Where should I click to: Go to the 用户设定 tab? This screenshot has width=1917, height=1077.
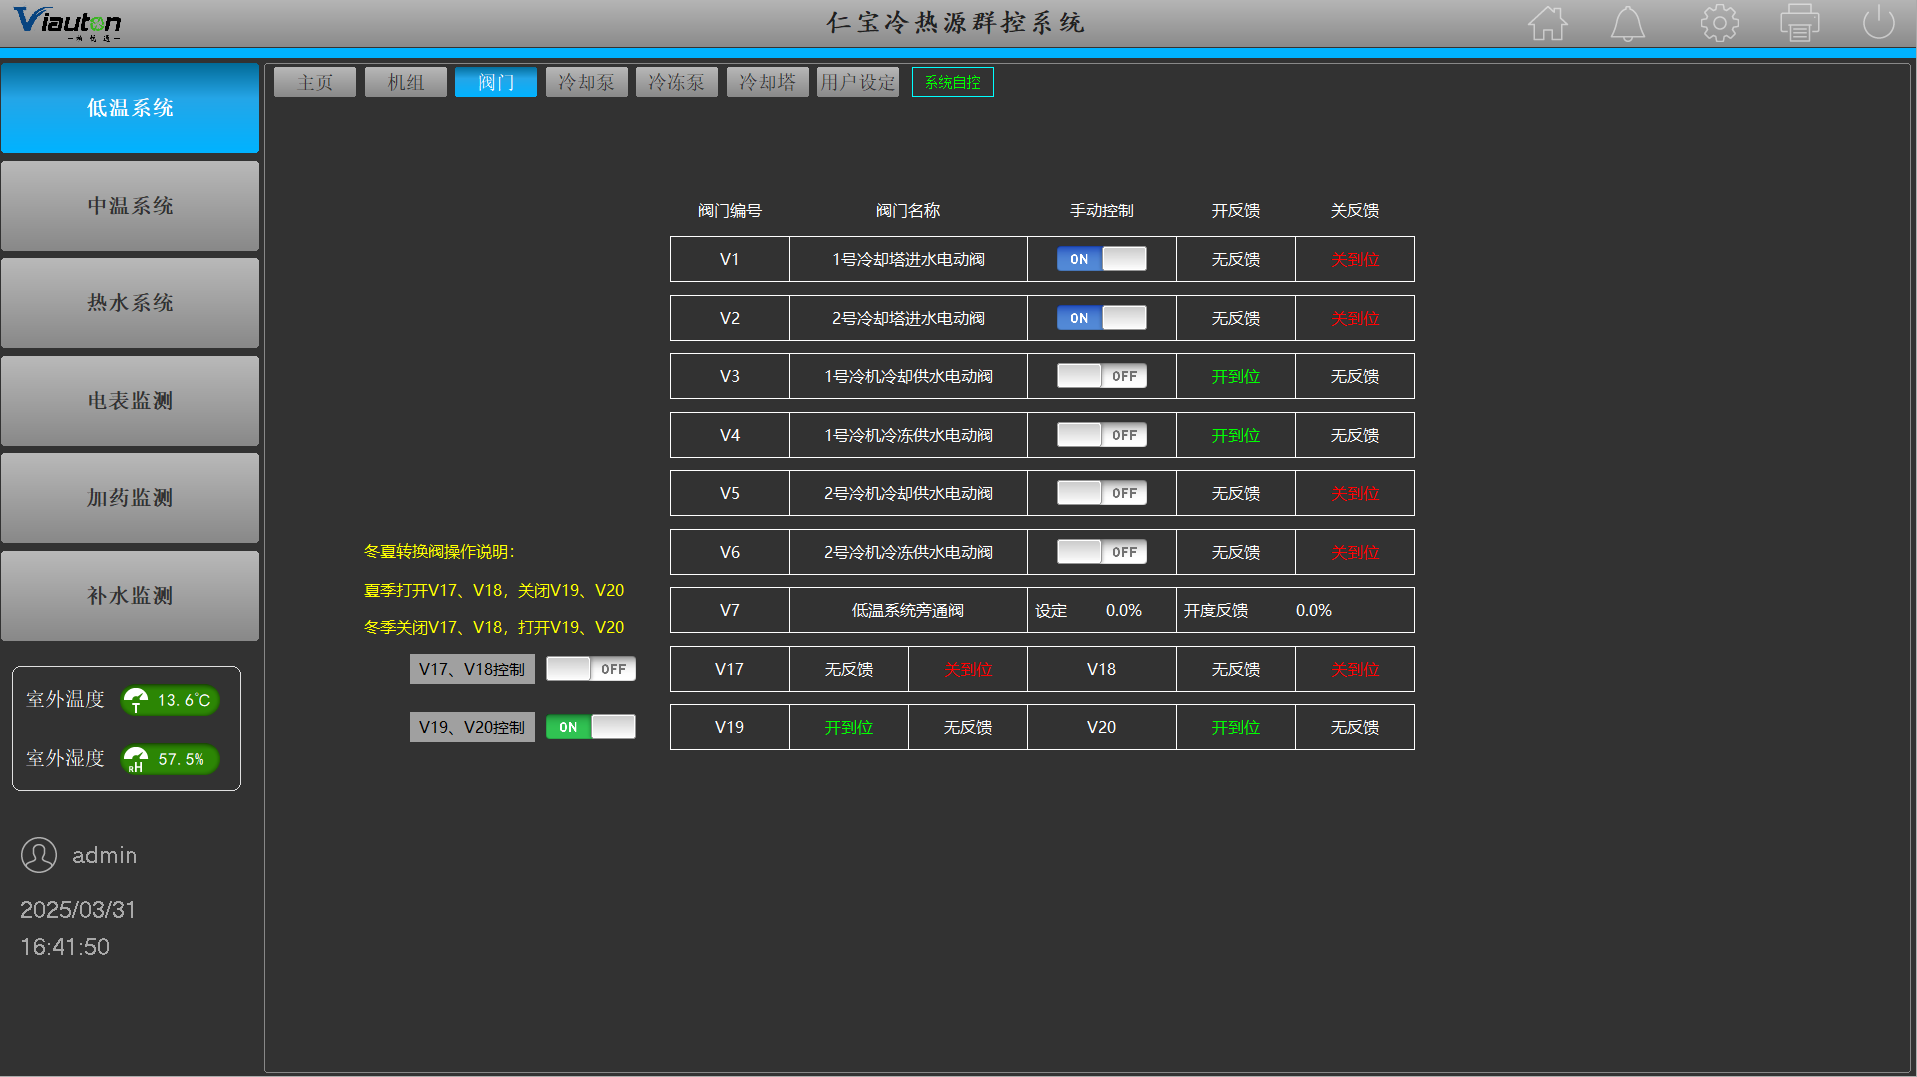click(x=857, y=82)
